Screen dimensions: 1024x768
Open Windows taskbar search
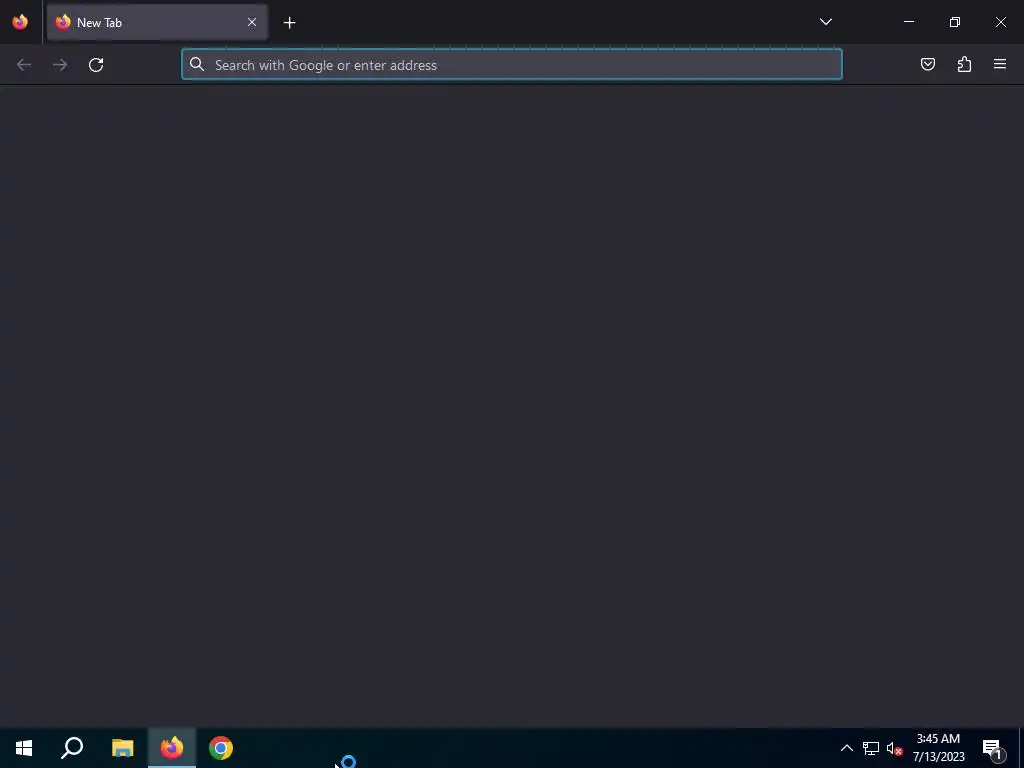(72, 748)
